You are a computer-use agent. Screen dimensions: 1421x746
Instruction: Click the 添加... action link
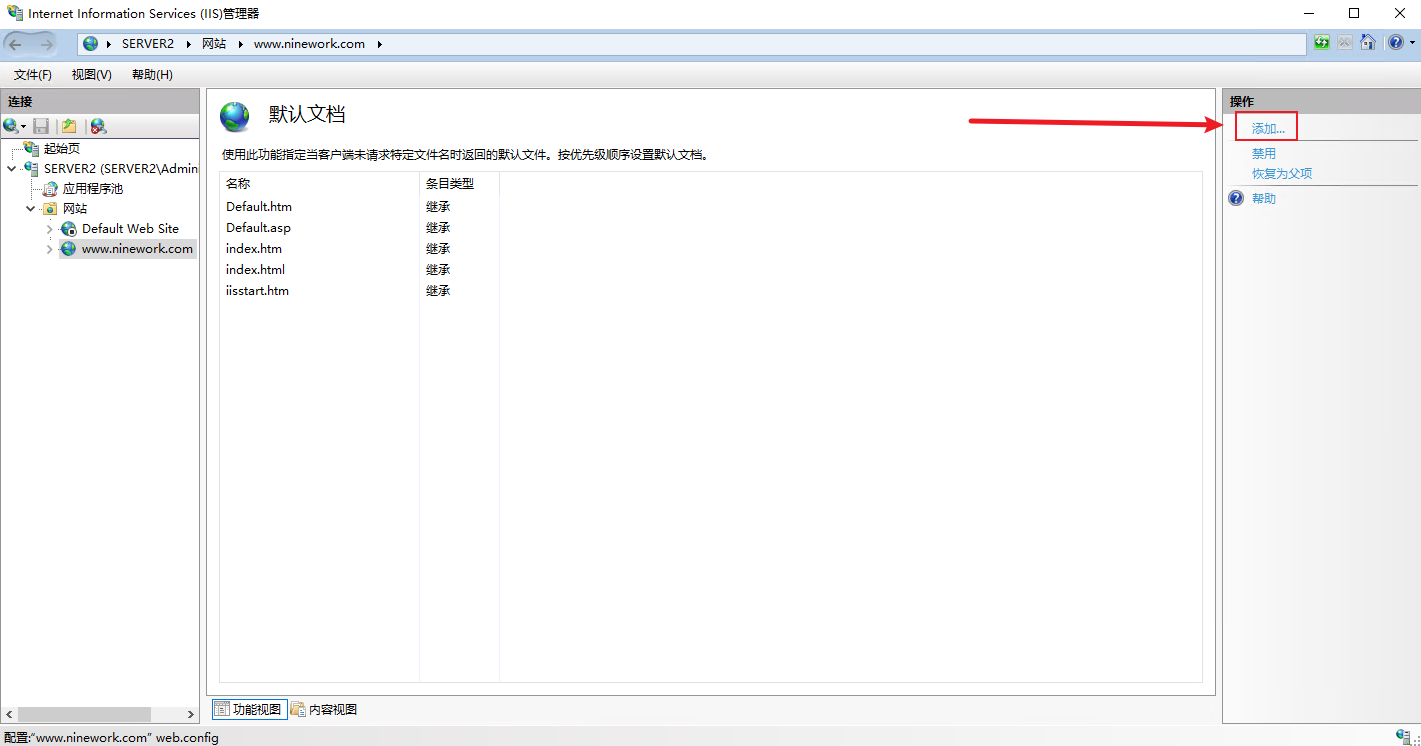pos(1268,129)
